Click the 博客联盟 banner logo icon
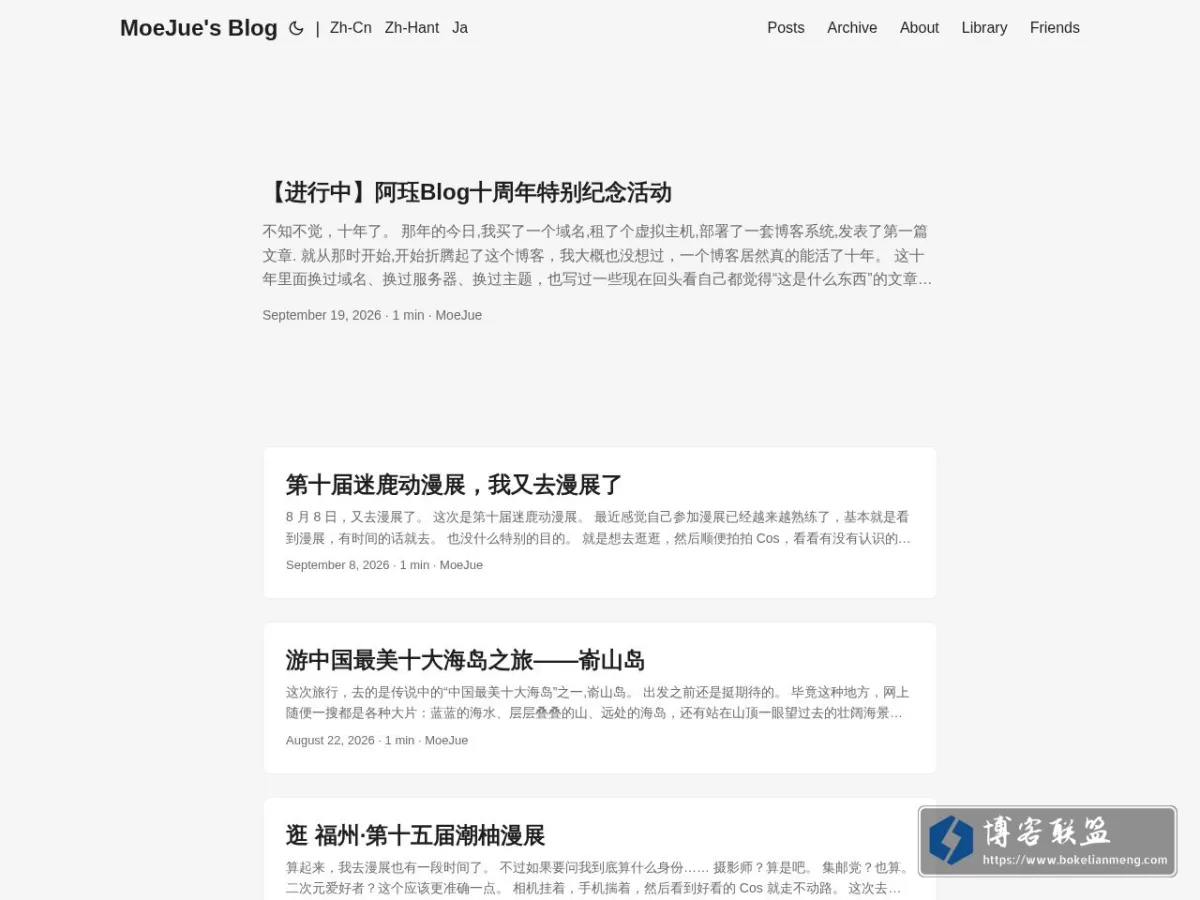Viewport: 1200px width, 900px height. click(x=951, y=840)
